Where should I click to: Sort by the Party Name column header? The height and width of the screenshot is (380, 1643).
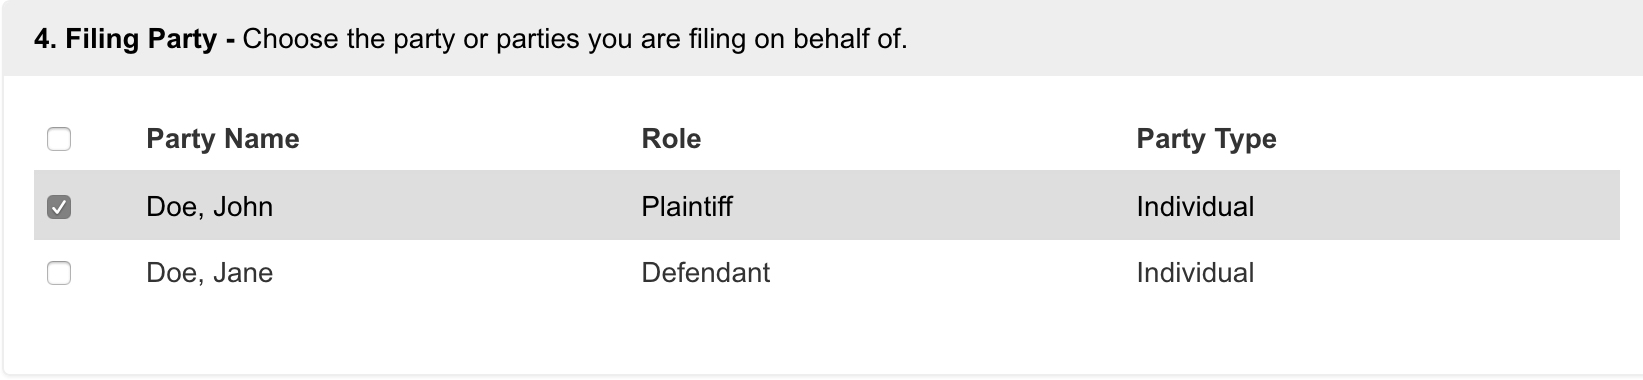tap(222, 139)
